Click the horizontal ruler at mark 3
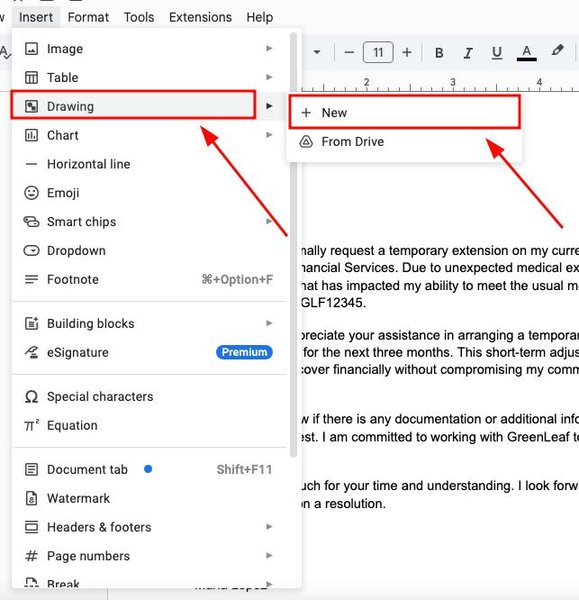Viewport: 579px width, 600px height. pyautogui.click(x=453, y=82)
